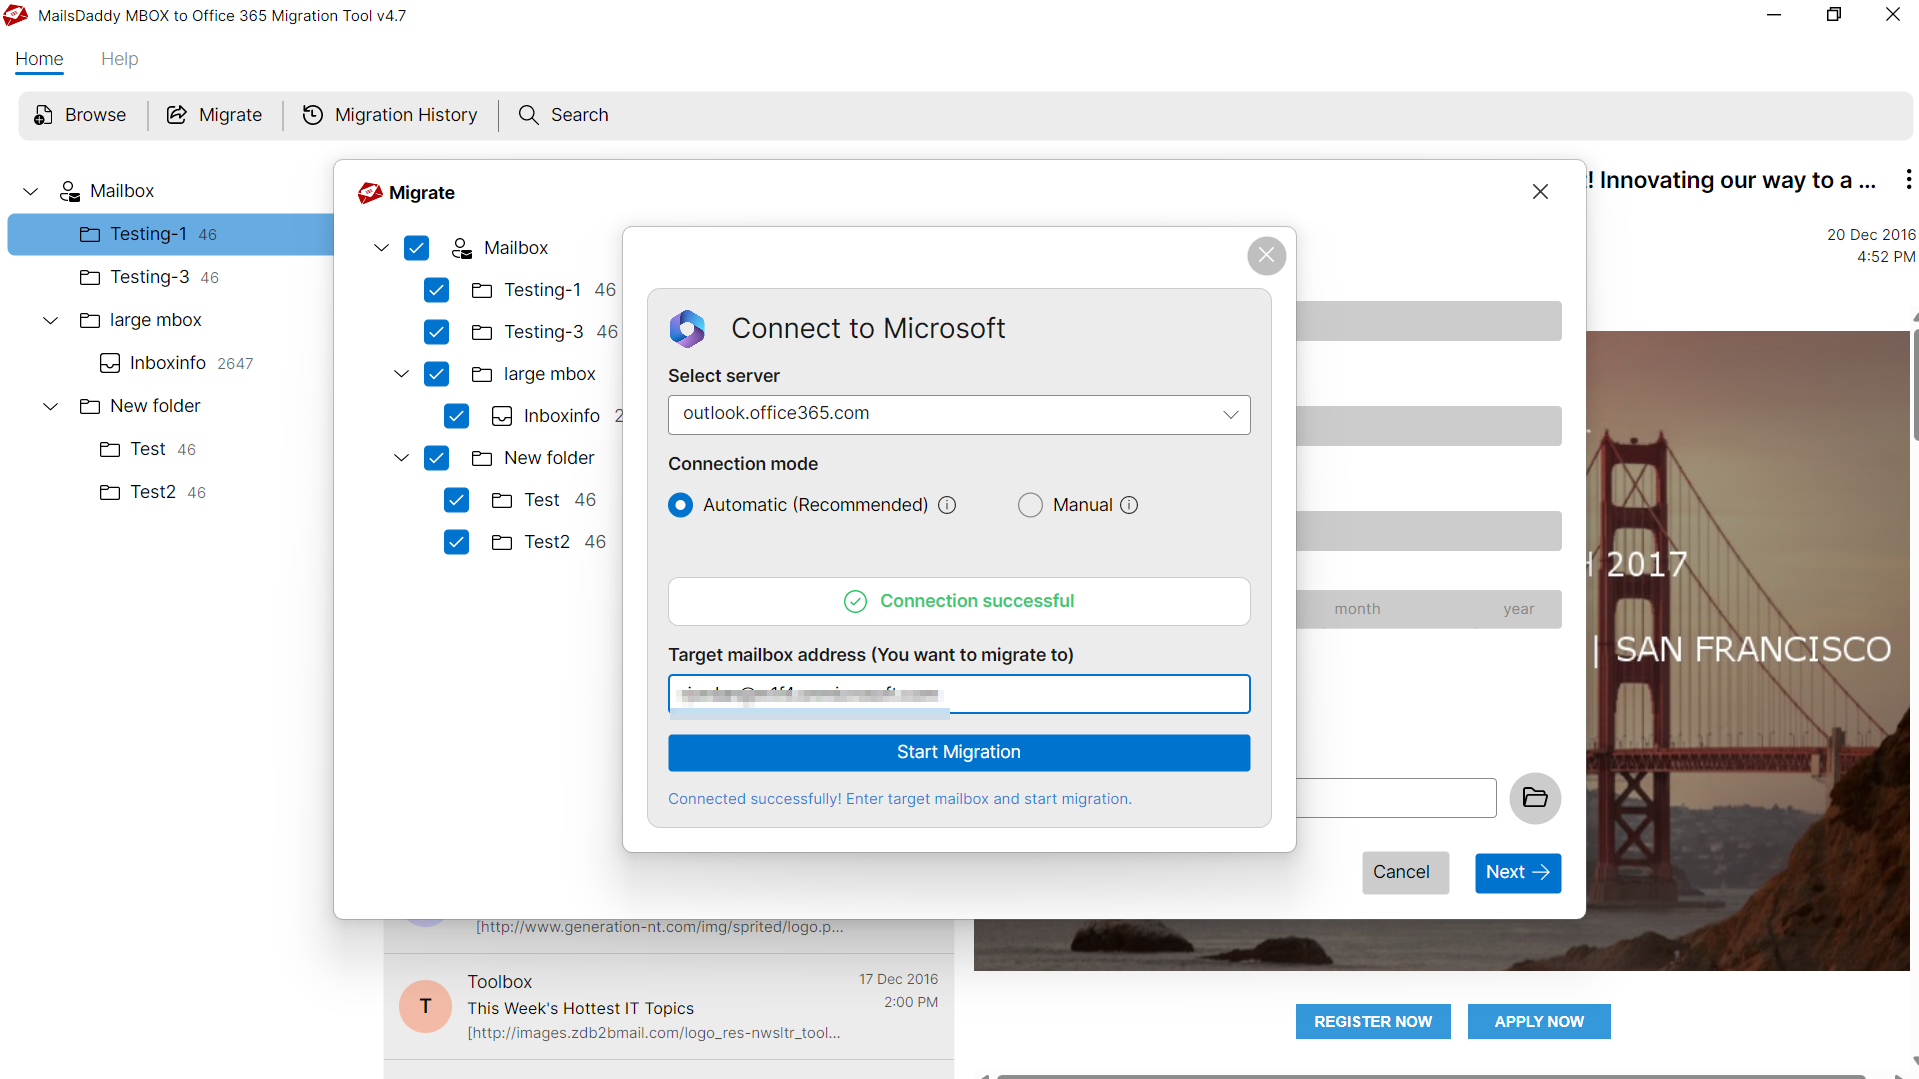Screen dimensions: 1919x1079
Task: Uncheck the Test folder checkbox
Action: pos(456,500)
